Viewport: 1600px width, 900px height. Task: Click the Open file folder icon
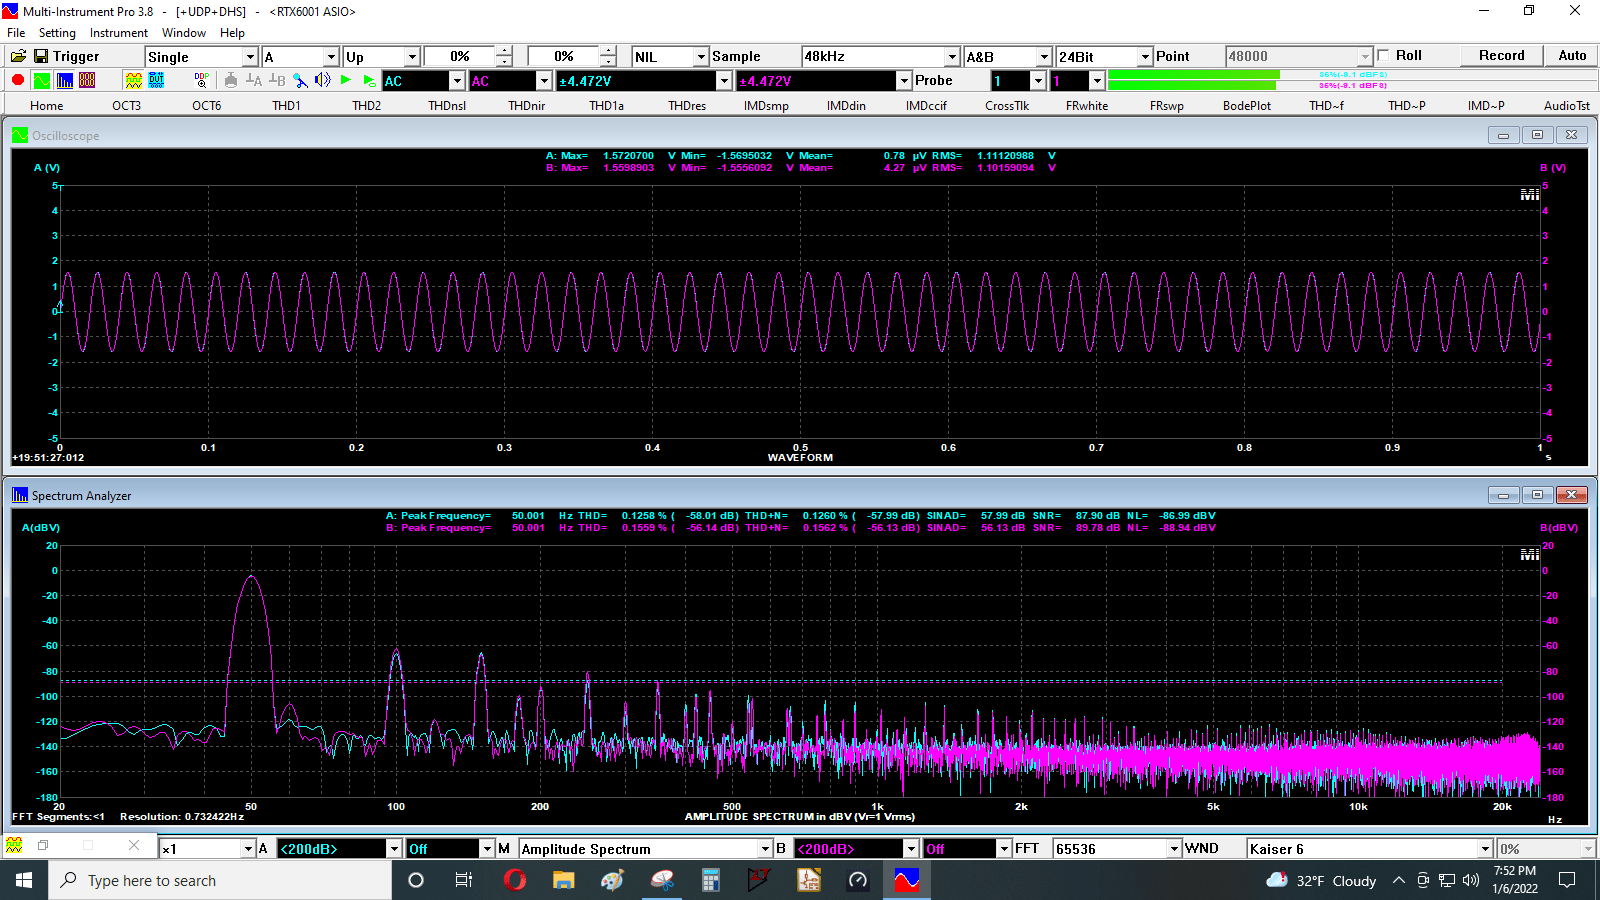pyautogui.click(x=18, y=56)
